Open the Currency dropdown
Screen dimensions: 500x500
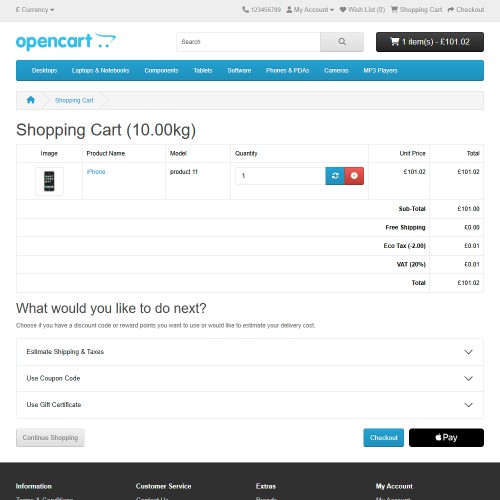click(x=35, y=10)
